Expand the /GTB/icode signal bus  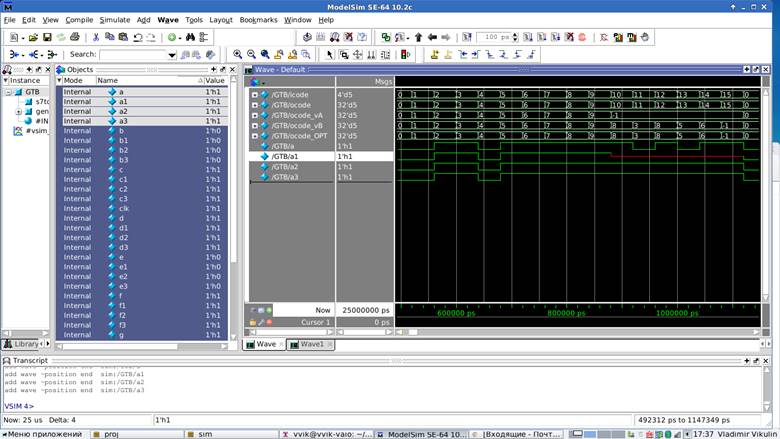coord(254,95)
